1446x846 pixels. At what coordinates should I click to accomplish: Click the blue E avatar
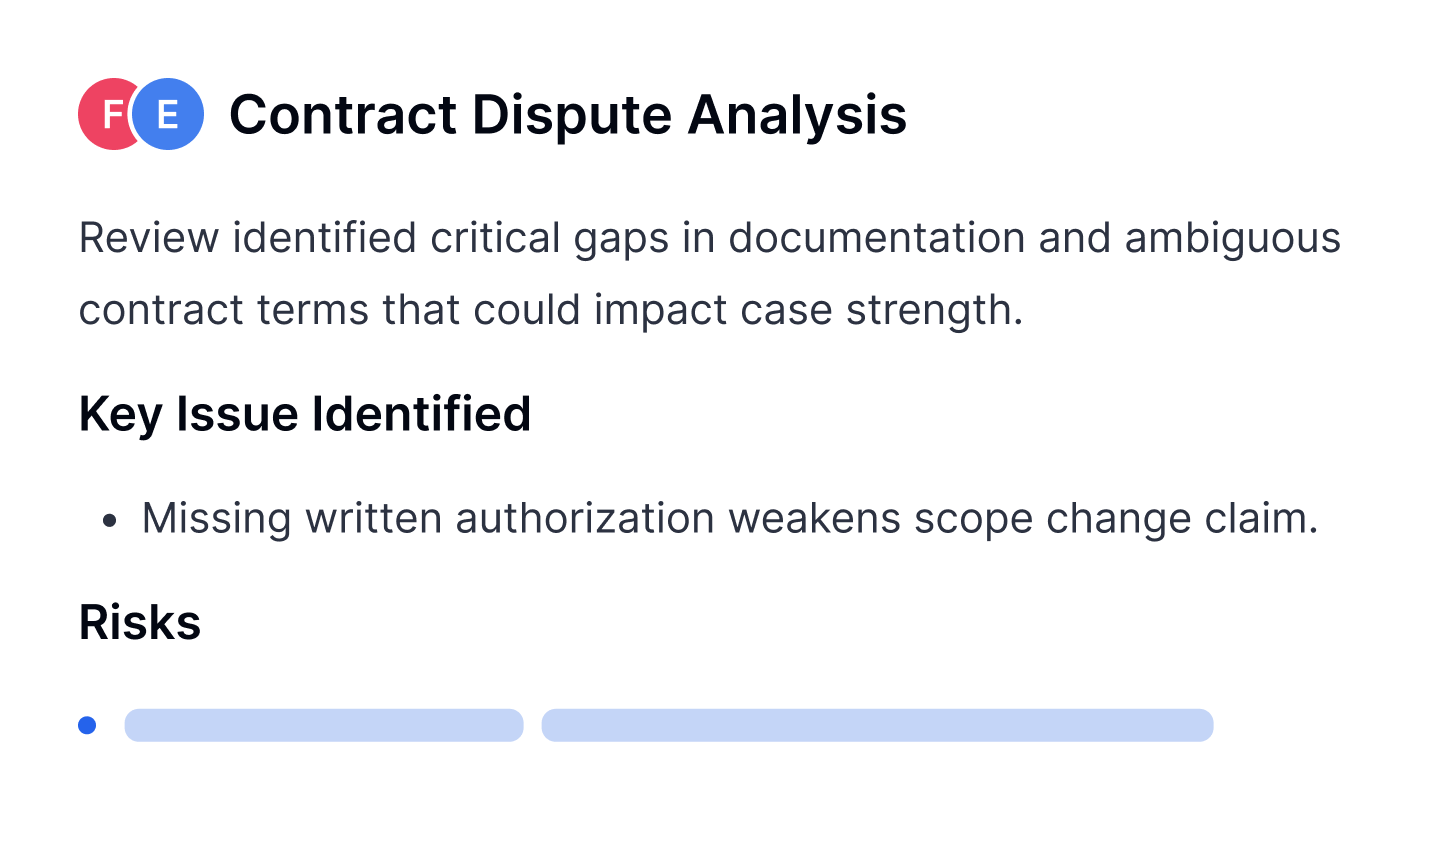pyautogui.click(x=169, y=114)
